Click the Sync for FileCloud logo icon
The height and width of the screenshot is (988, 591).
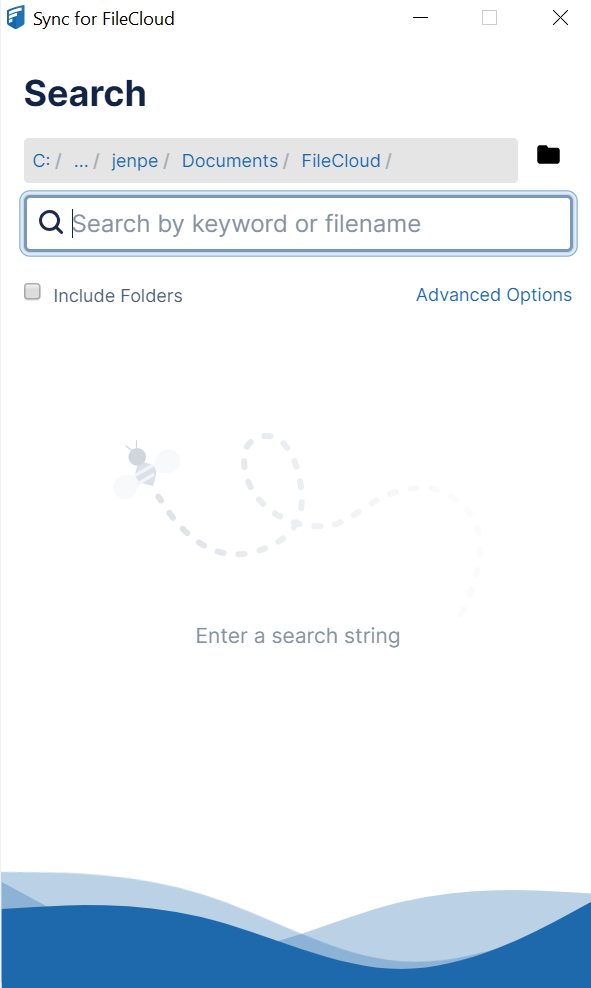[15, 17]
